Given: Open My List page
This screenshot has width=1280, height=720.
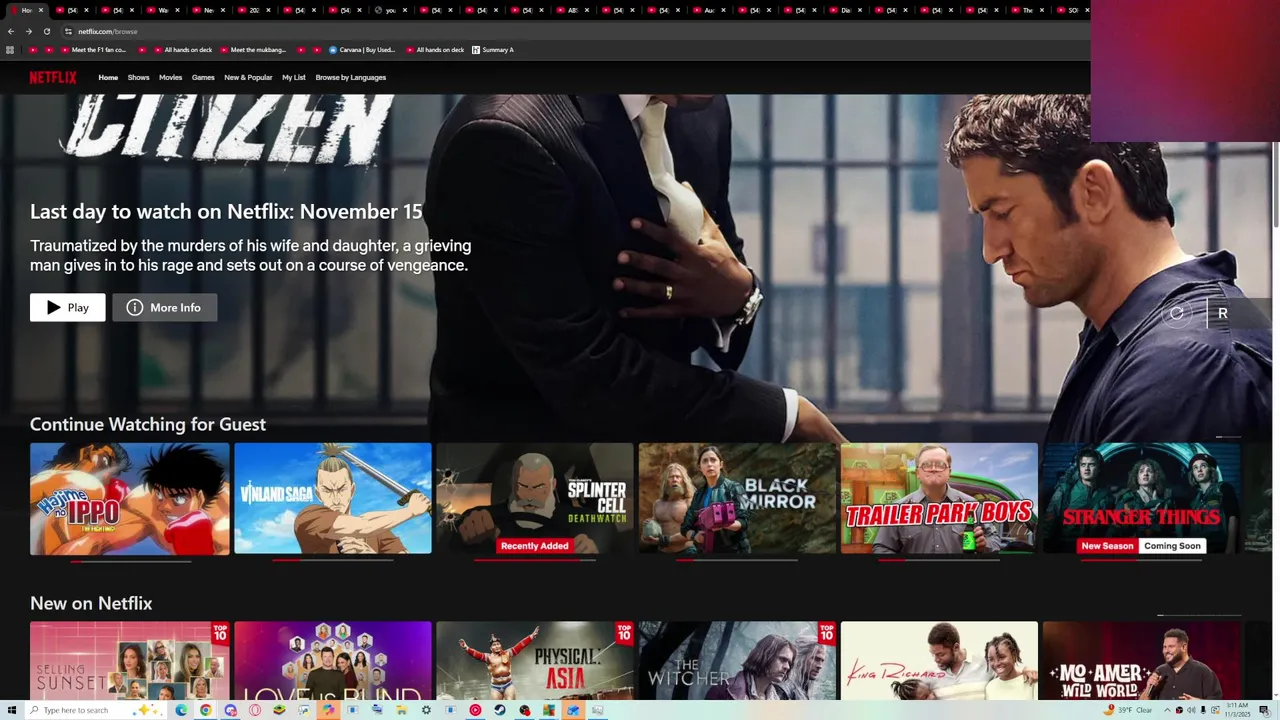Looking at the screenshot, I should (x=294, y=77).
